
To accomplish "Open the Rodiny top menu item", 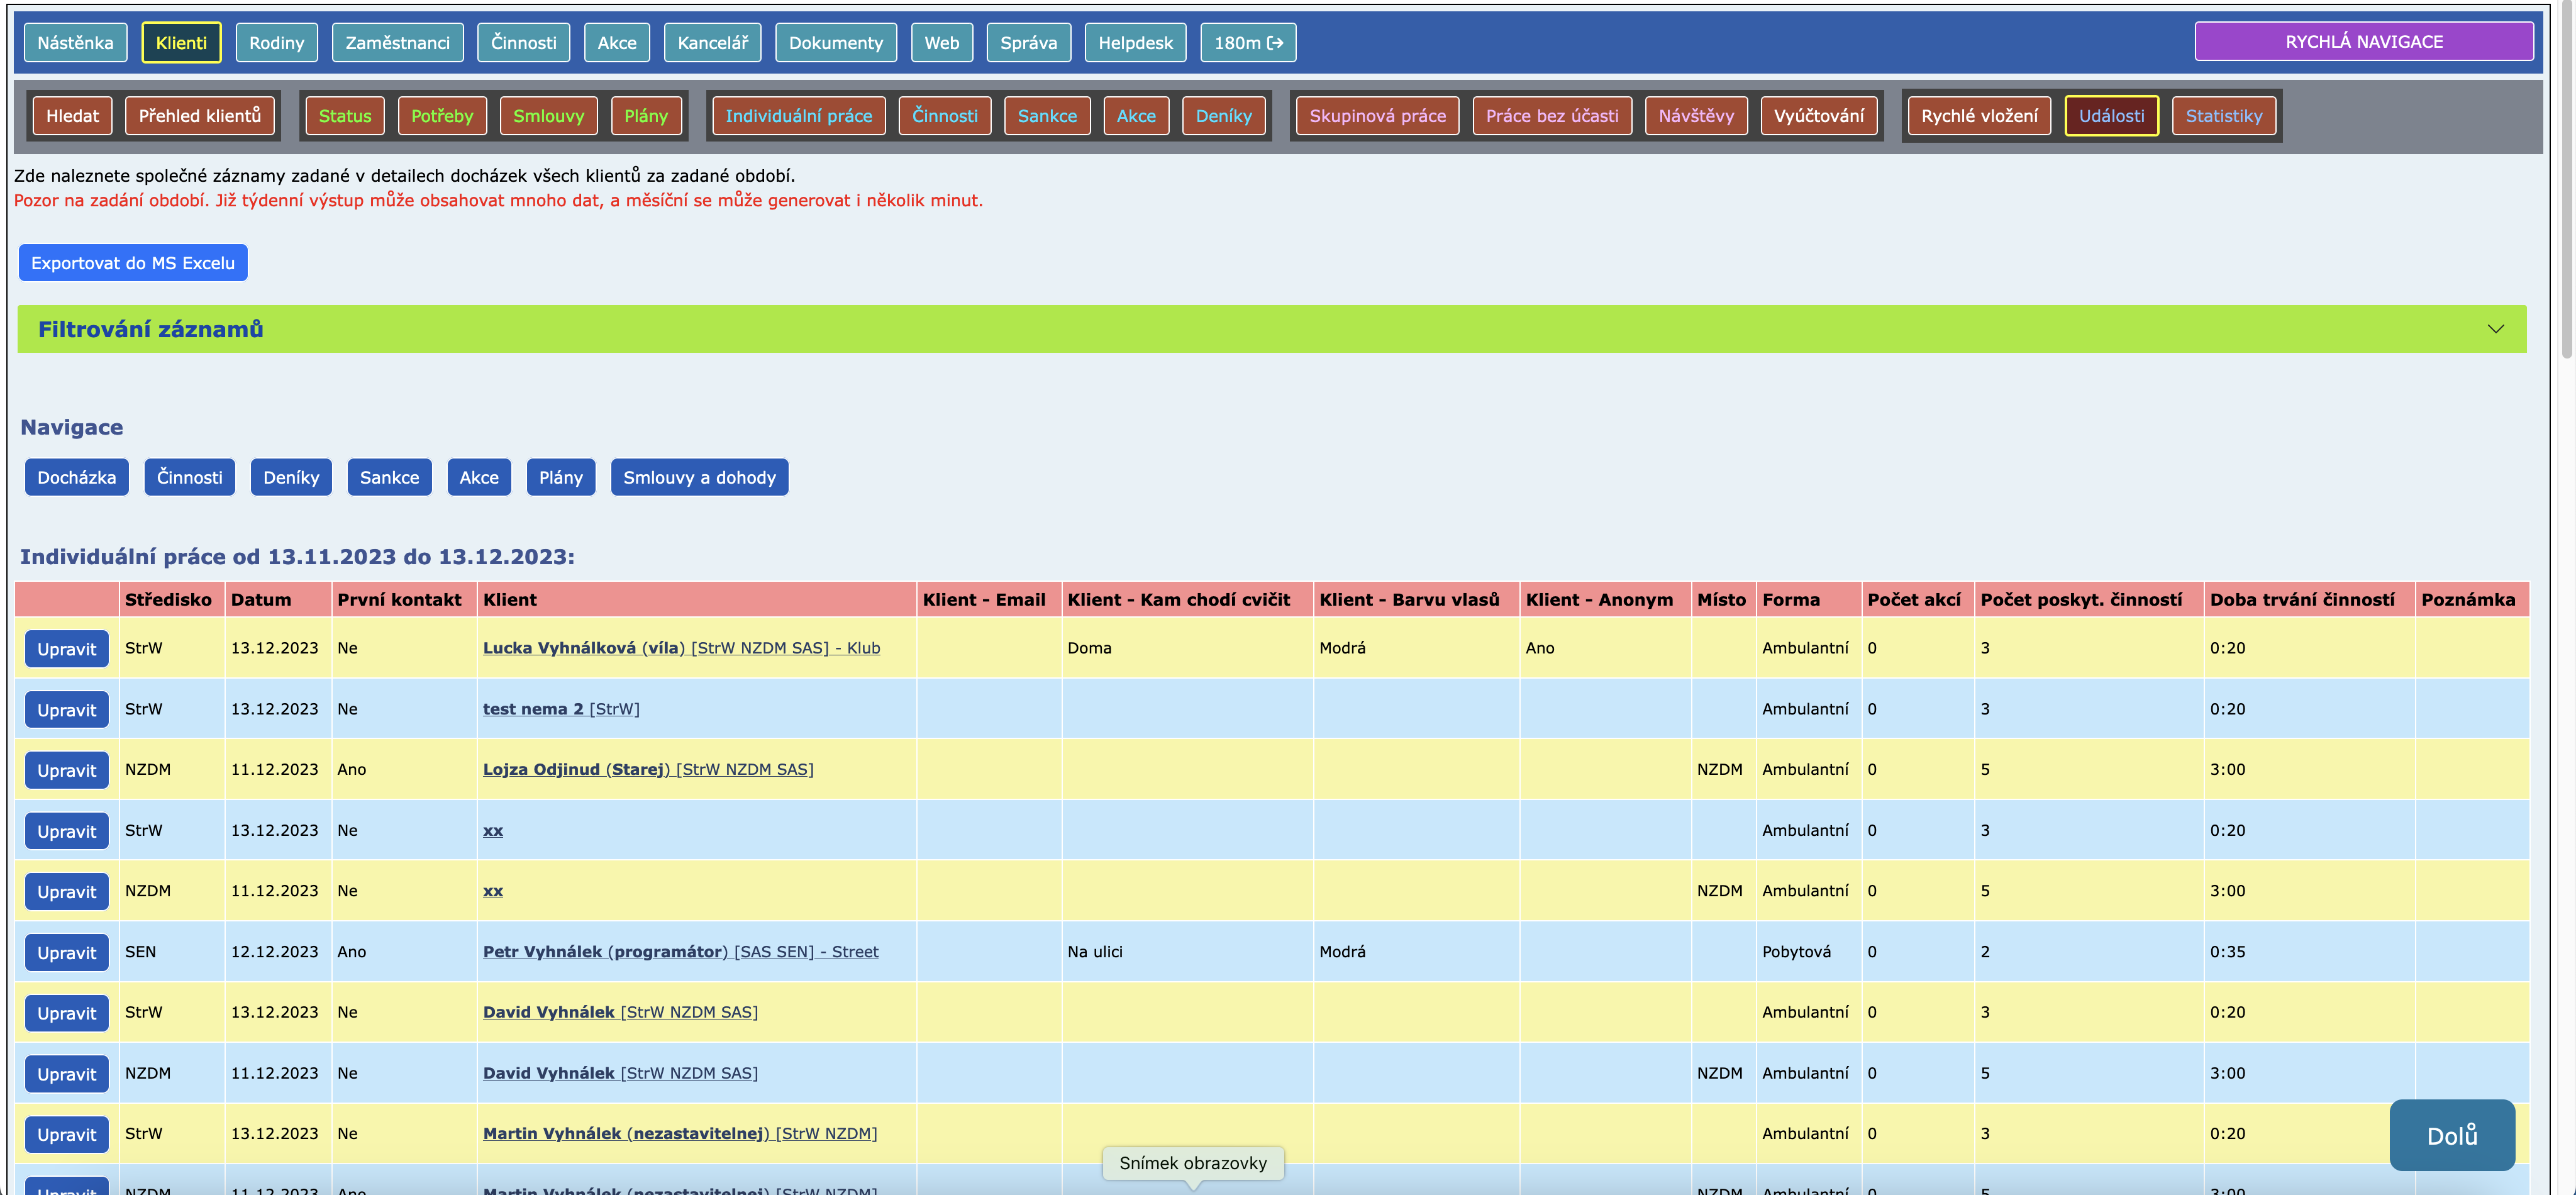I will click(x=276, y=43).
